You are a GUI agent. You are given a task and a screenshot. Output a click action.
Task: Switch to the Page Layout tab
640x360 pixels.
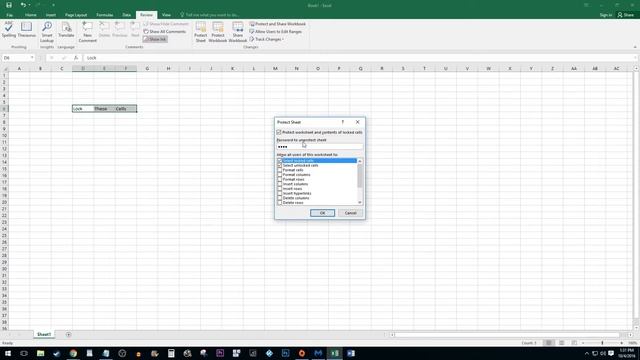tap(76, 15)
